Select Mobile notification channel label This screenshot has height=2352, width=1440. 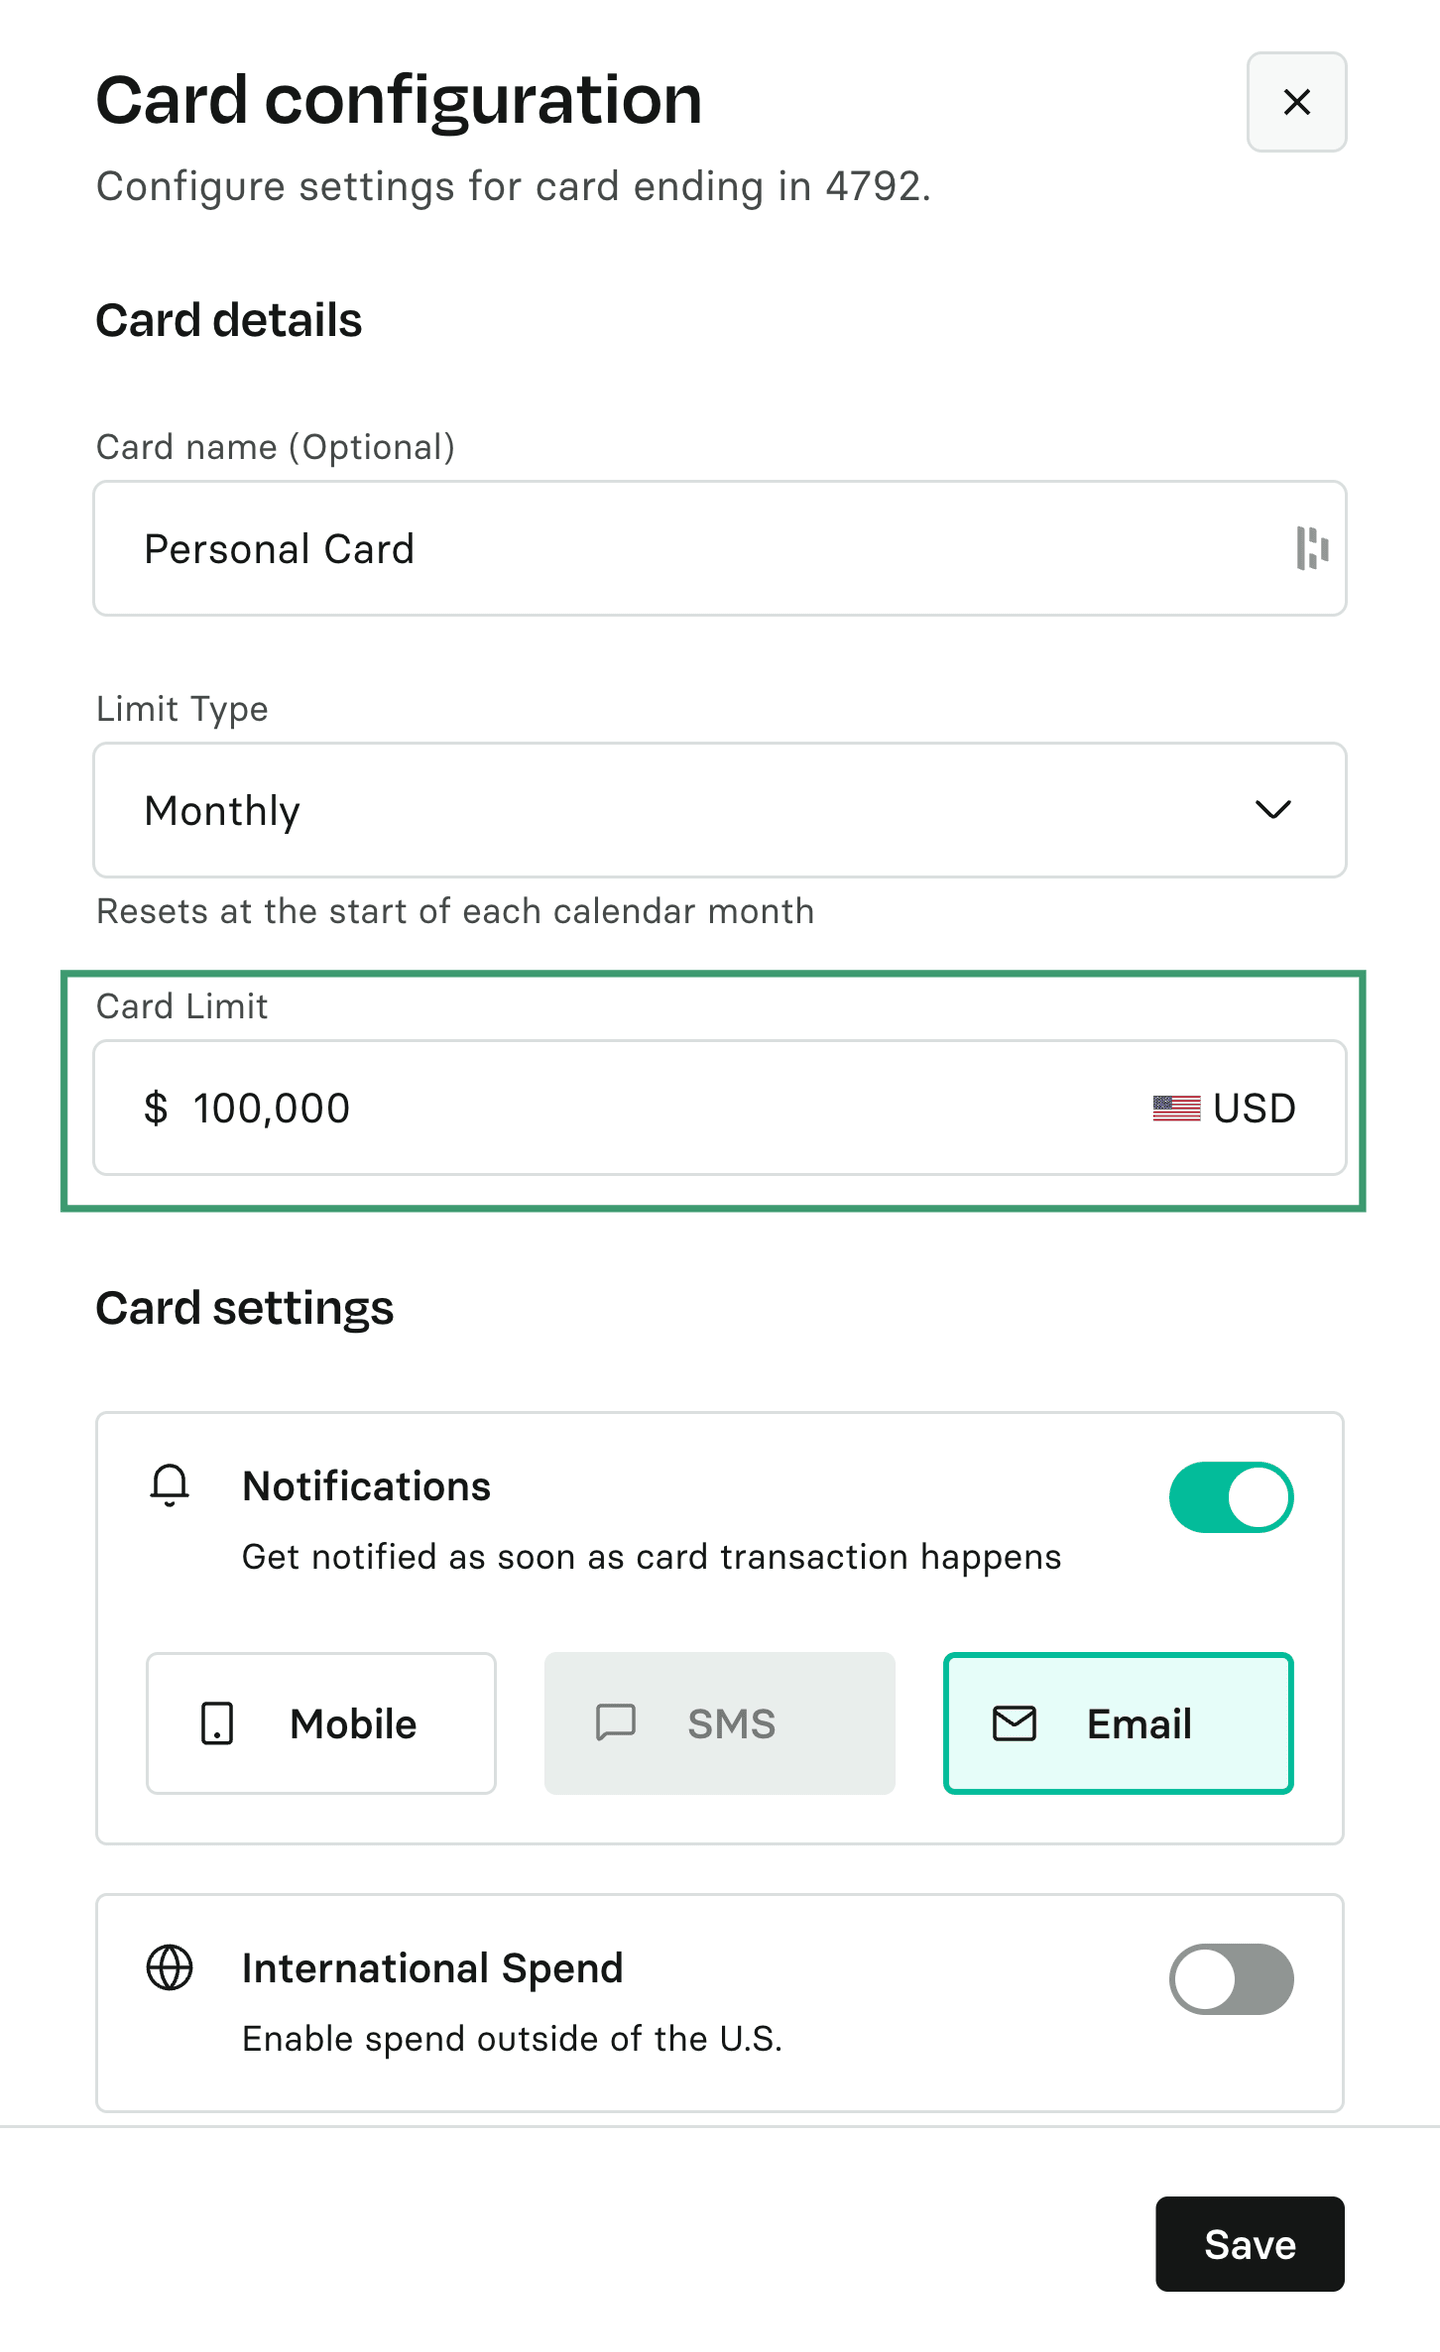[x=353, y=1724]
